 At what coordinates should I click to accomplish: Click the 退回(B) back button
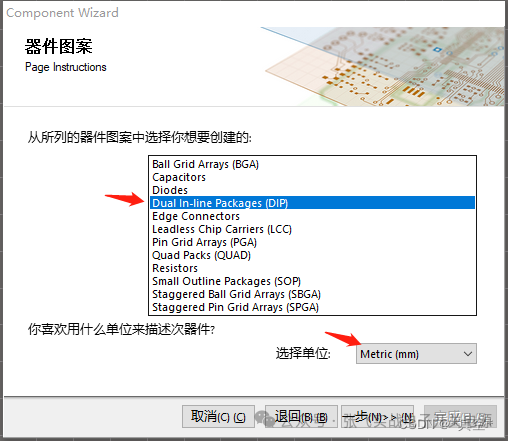(301, 417)
